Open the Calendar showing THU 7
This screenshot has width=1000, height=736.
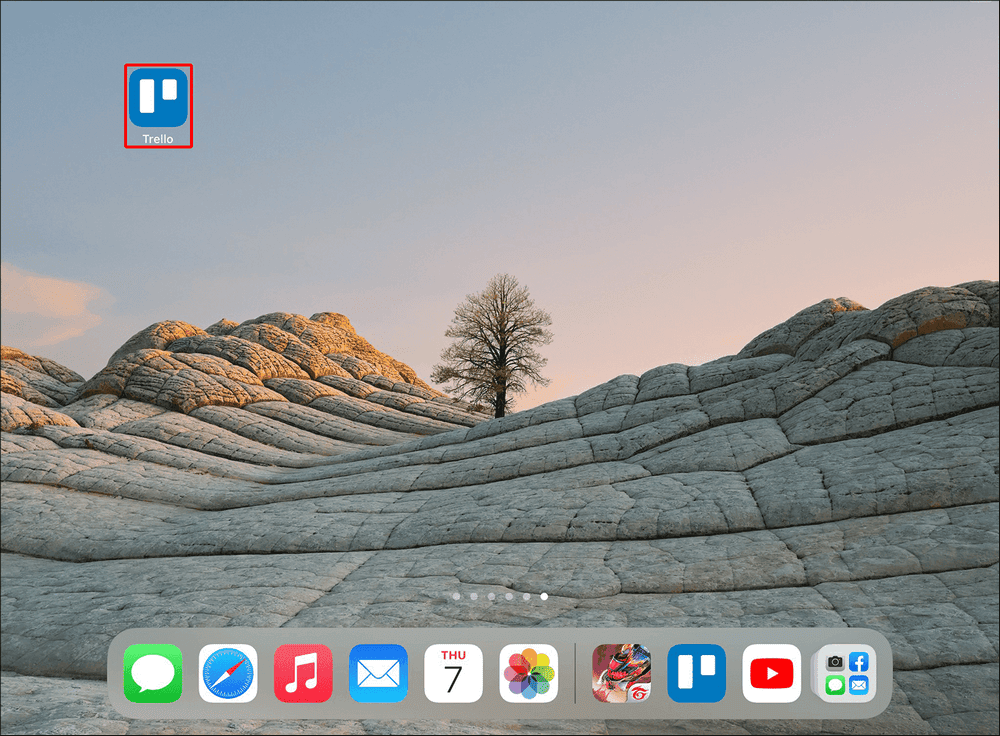pos(453,672)
